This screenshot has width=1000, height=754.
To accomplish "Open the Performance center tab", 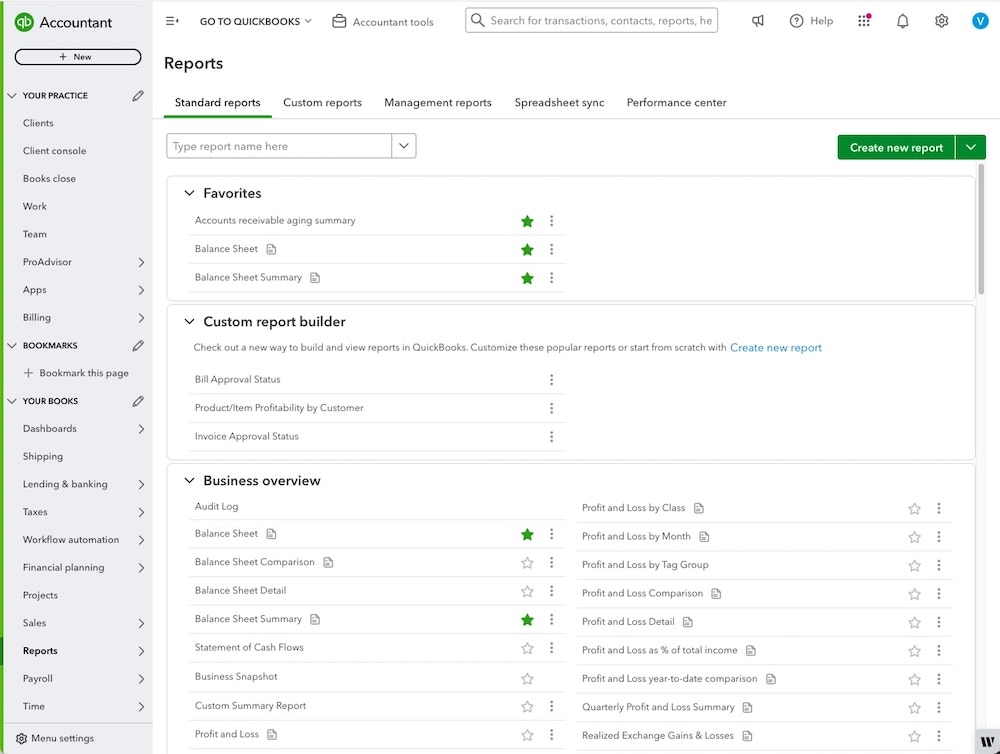I will coord(678,102).
